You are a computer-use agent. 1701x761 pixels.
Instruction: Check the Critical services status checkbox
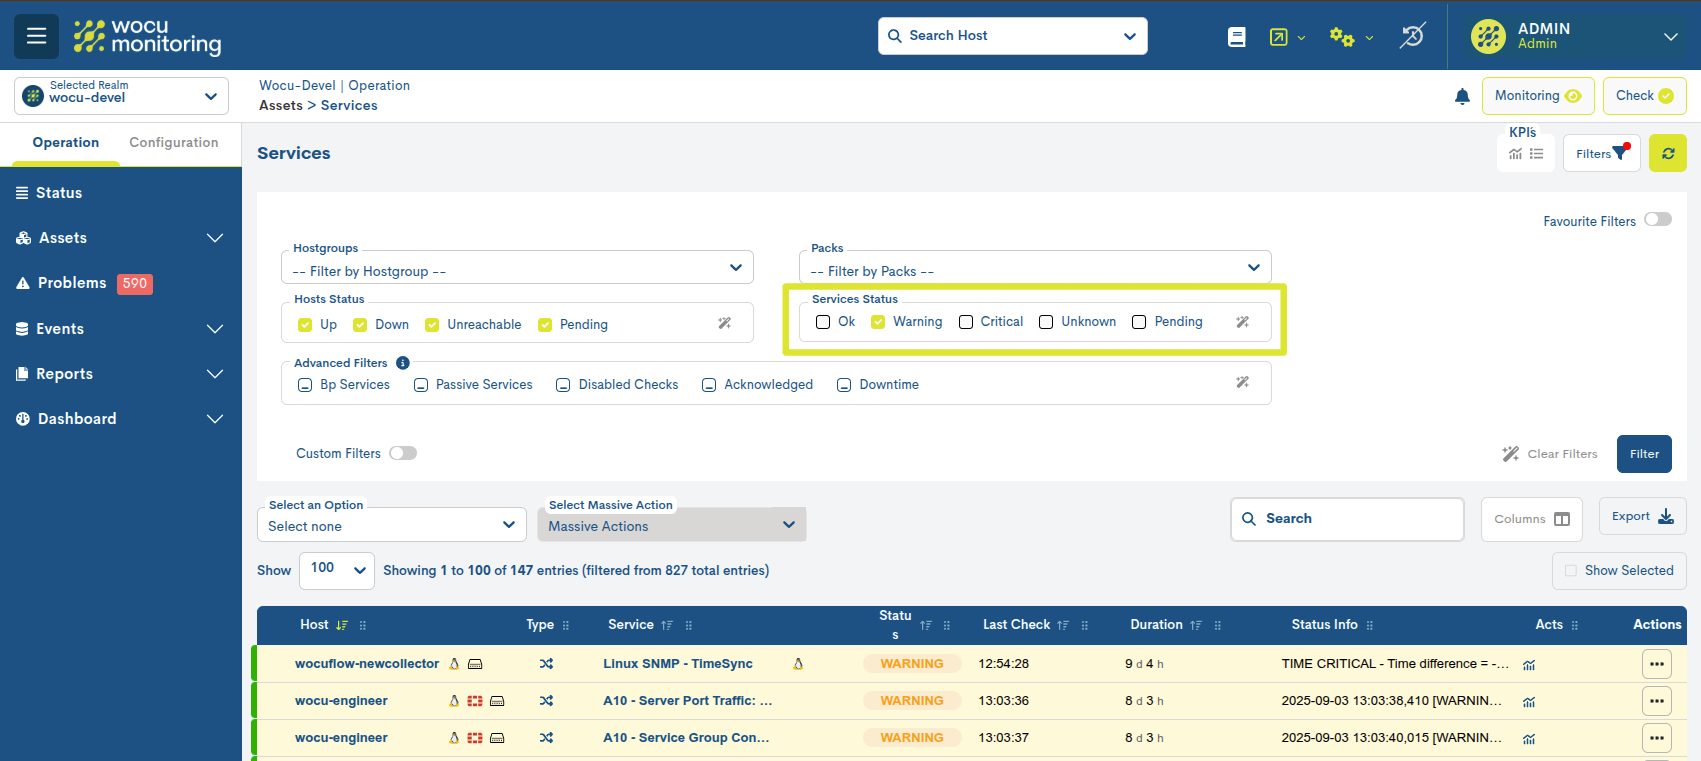point(966,322)
